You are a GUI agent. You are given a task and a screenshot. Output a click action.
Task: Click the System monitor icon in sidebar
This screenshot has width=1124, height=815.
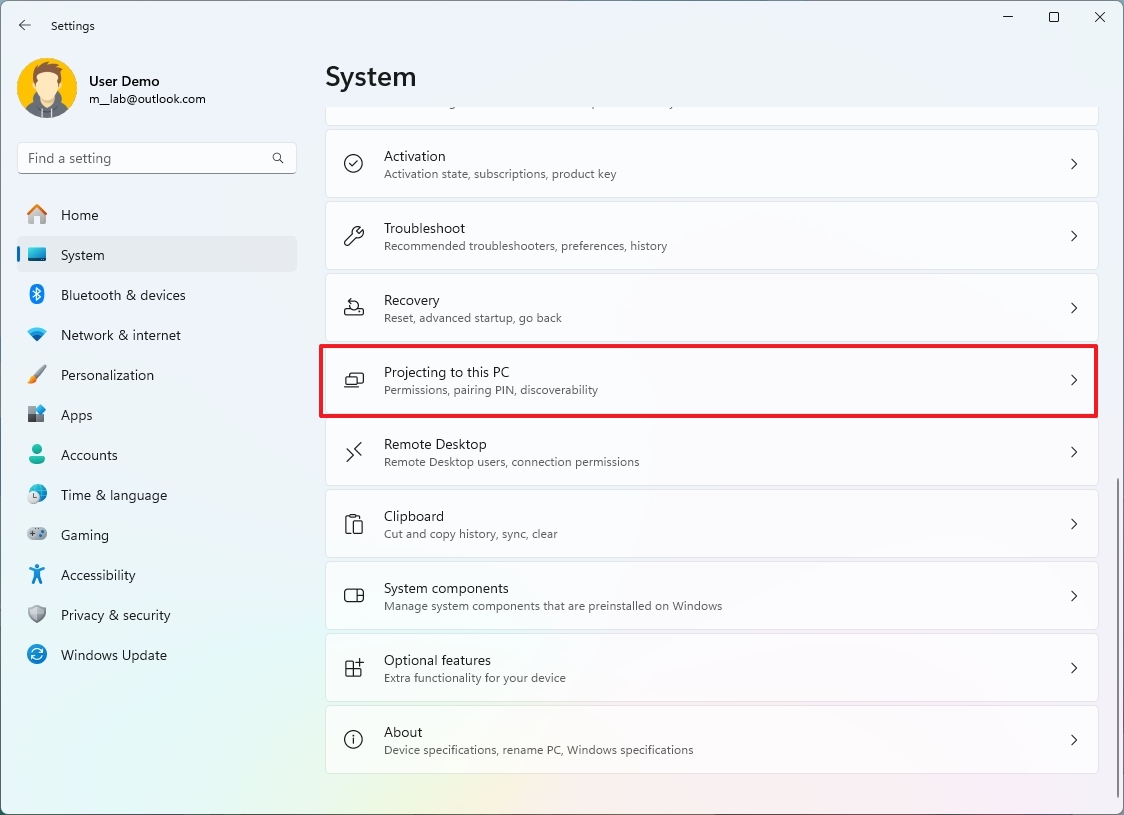point(37,254)
